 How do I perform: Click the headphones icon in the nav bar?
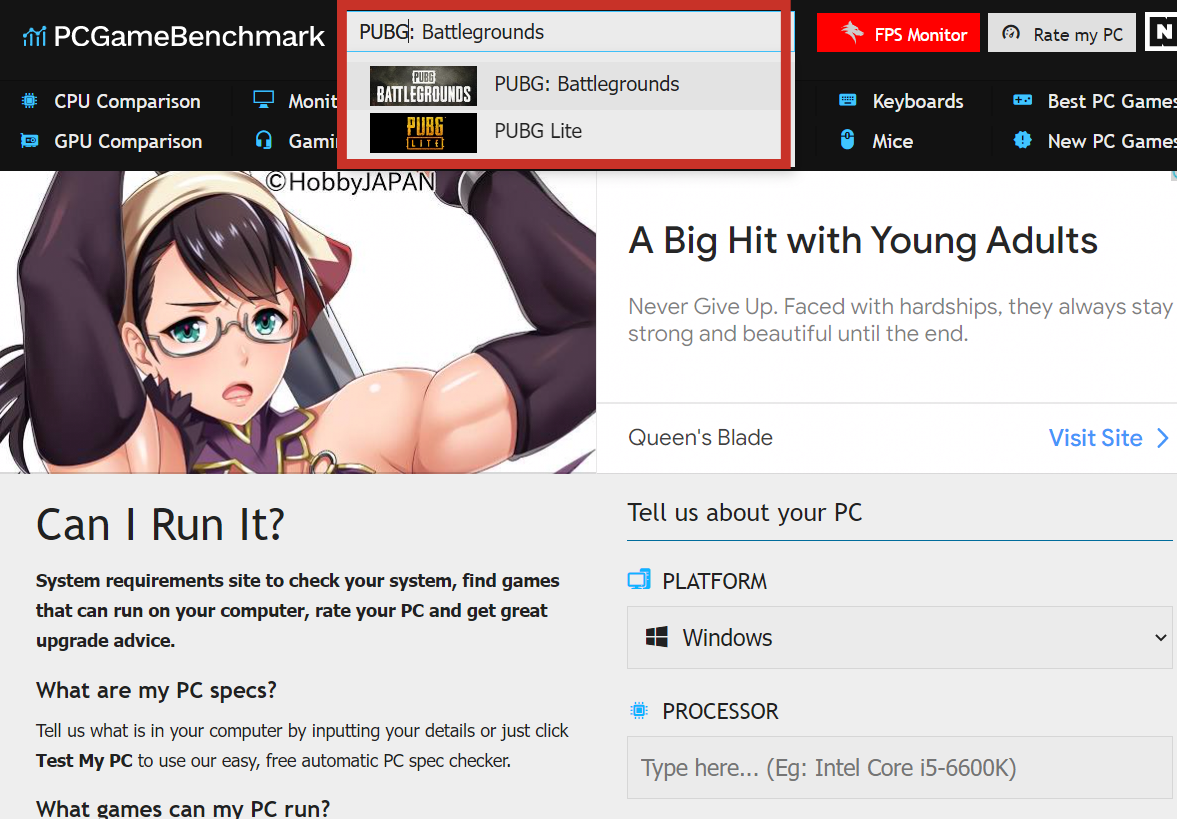(263, 140)
